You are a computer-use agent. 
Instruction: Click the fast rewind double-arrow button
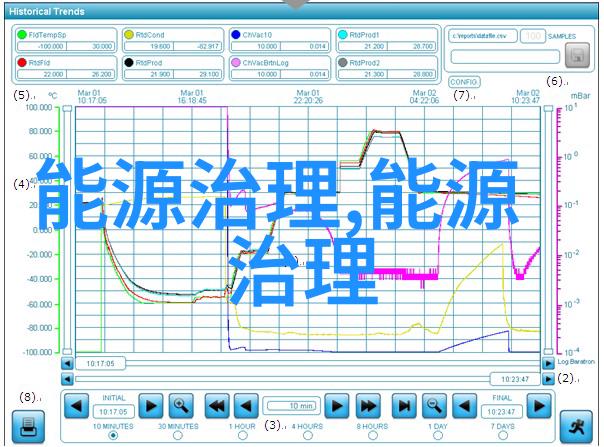point(216,405)
